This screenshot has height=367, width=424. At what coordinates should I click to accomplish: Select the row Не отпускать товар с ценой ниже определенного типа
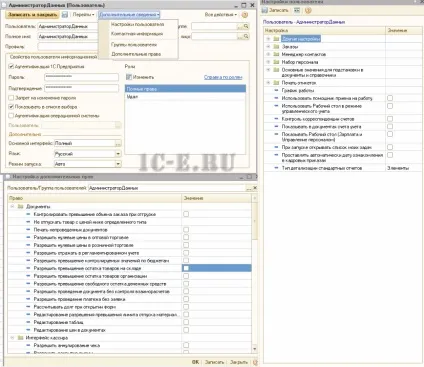pyautogui.click(x=130, y=222)
